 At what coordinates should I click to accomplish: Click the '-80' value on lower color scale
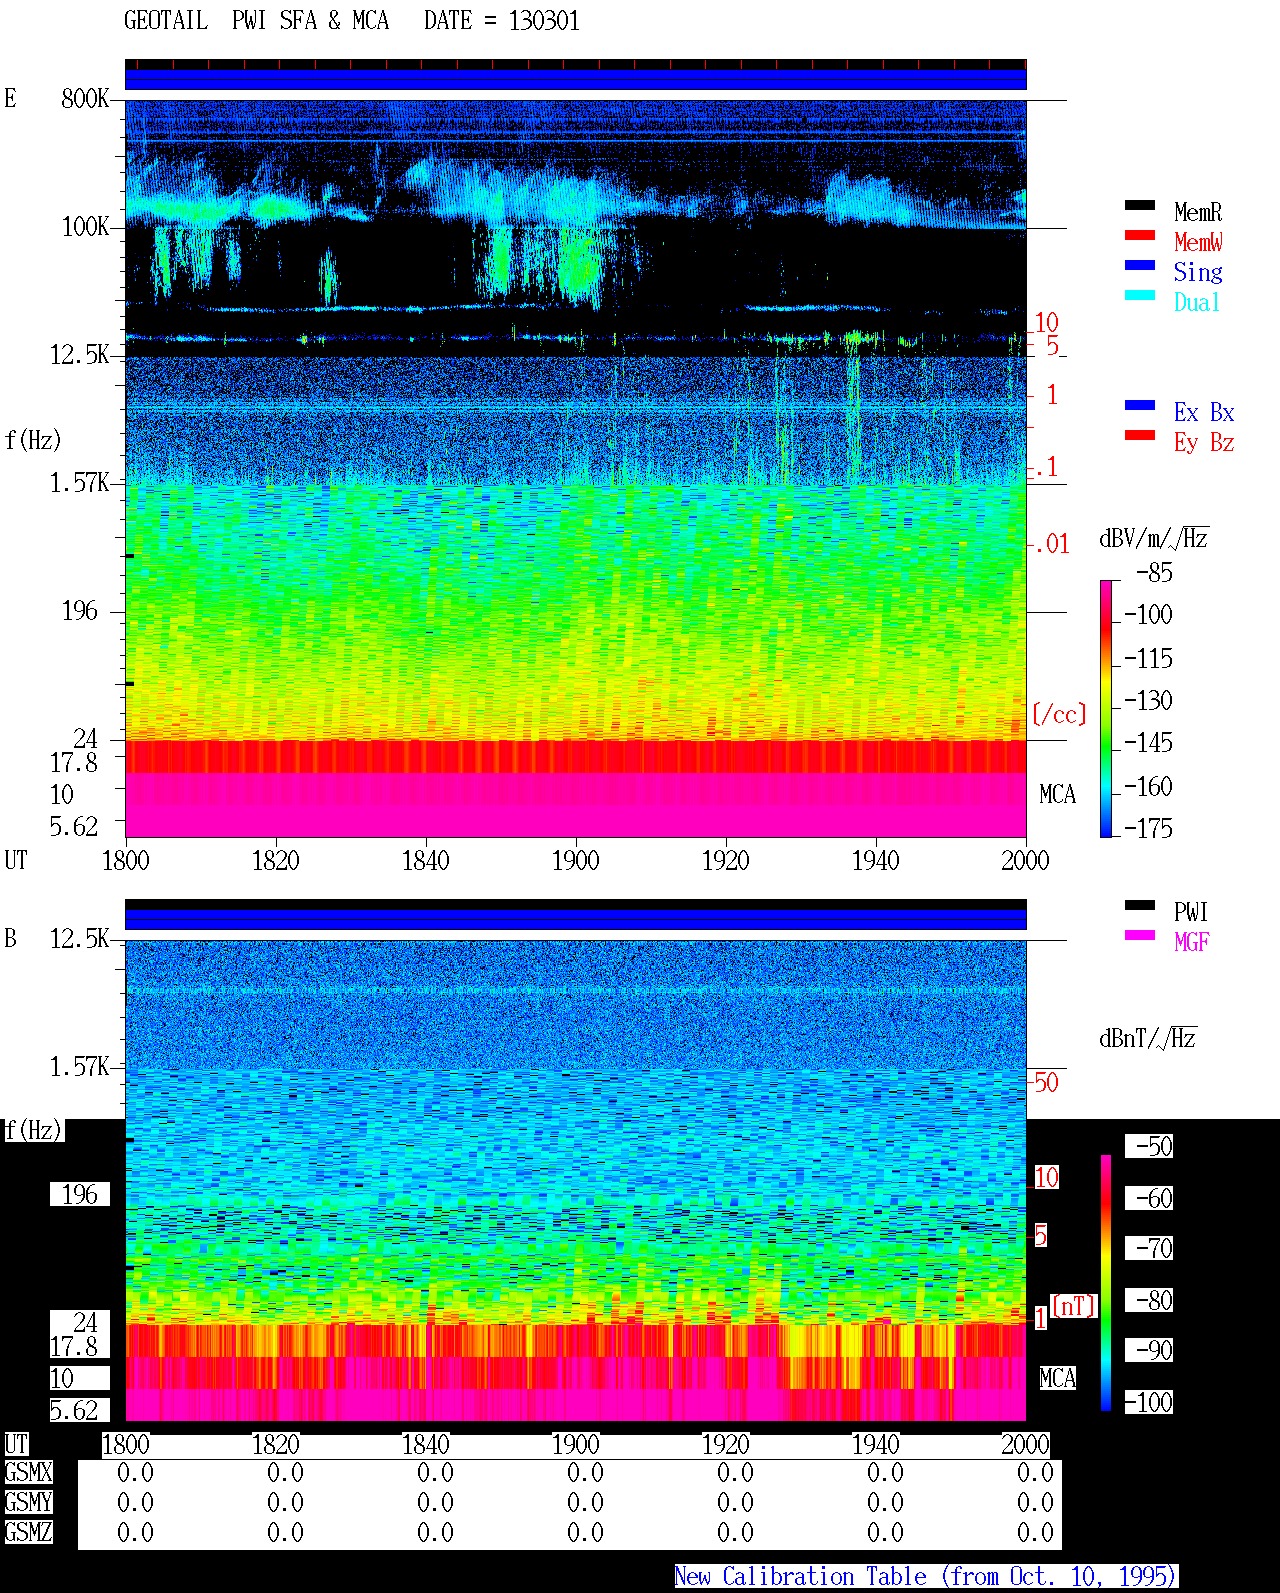tap(1149, 1300)
